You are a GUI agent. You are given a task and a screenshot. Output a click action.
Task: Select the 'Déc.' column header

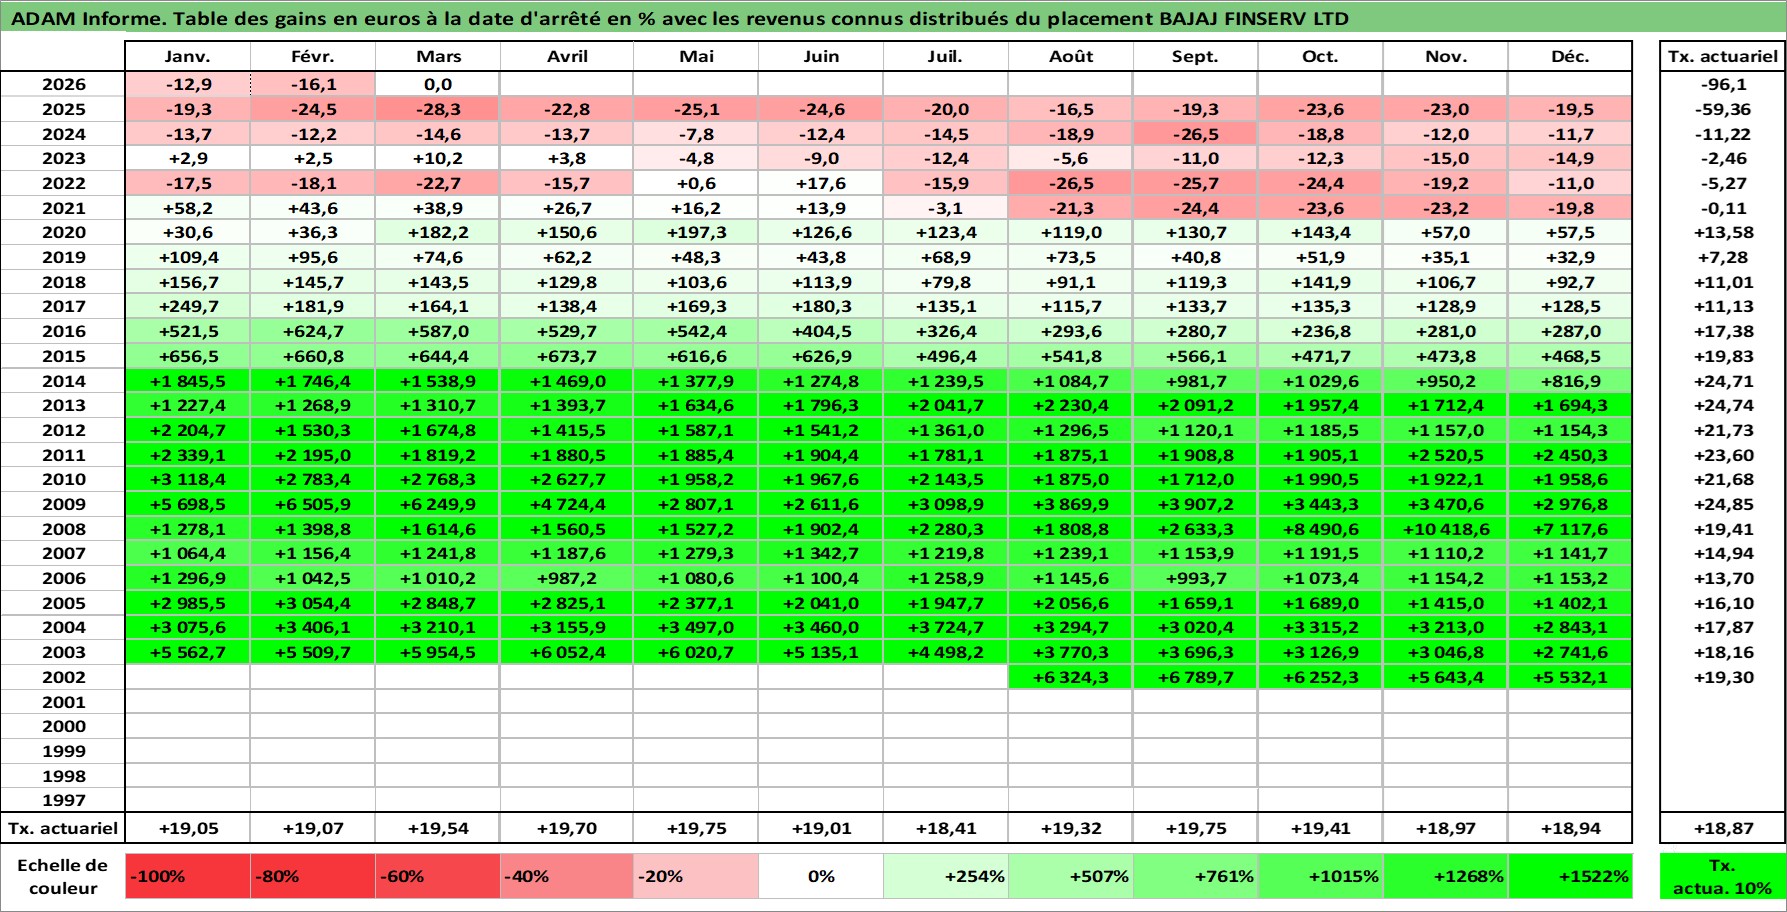tap(1570, 56)
